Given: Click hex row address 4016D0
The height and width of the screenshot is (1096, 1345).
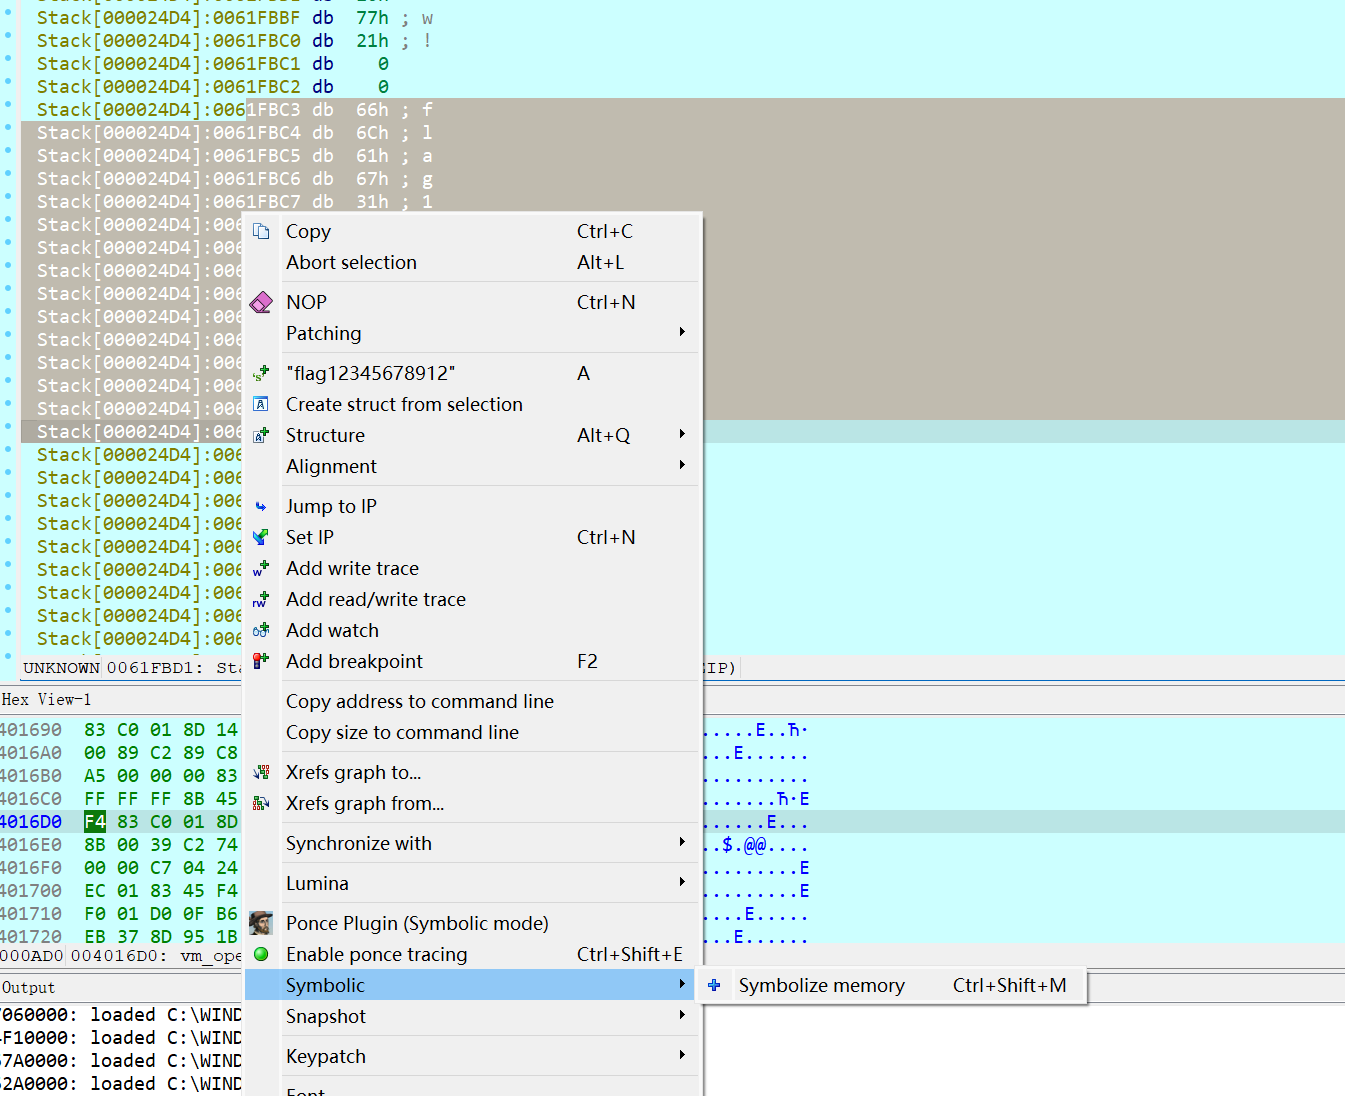Looking at the screenshot, I should pyautogui.click(x=31, y=822).
